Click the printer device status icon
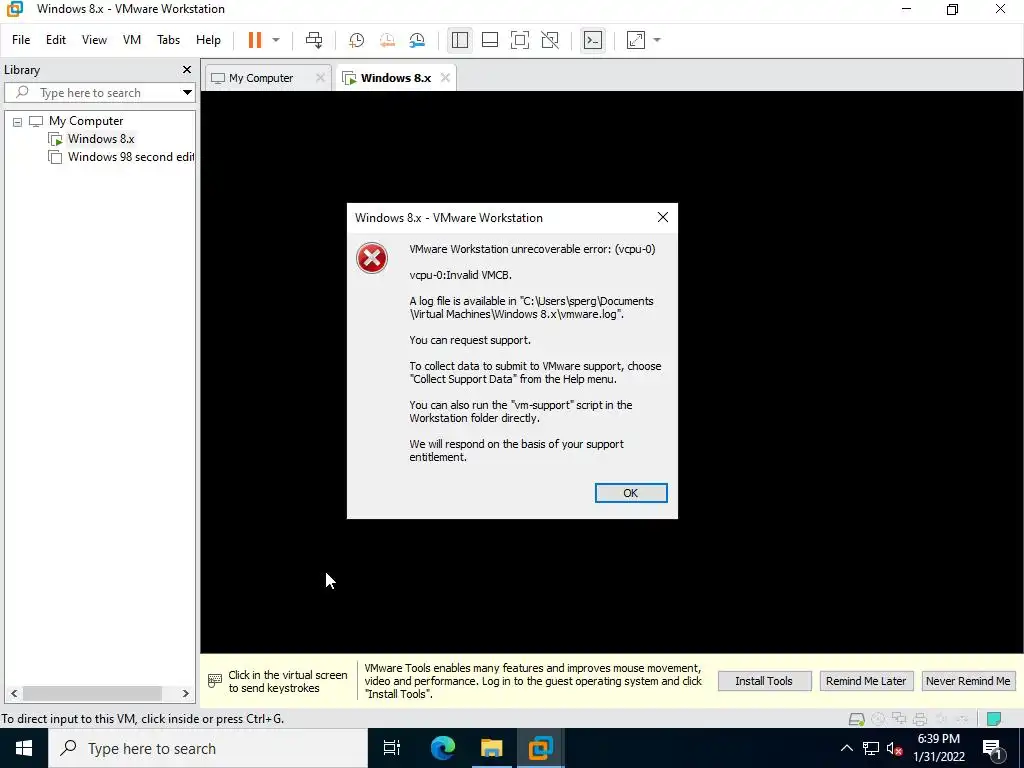 pos(920,719)
